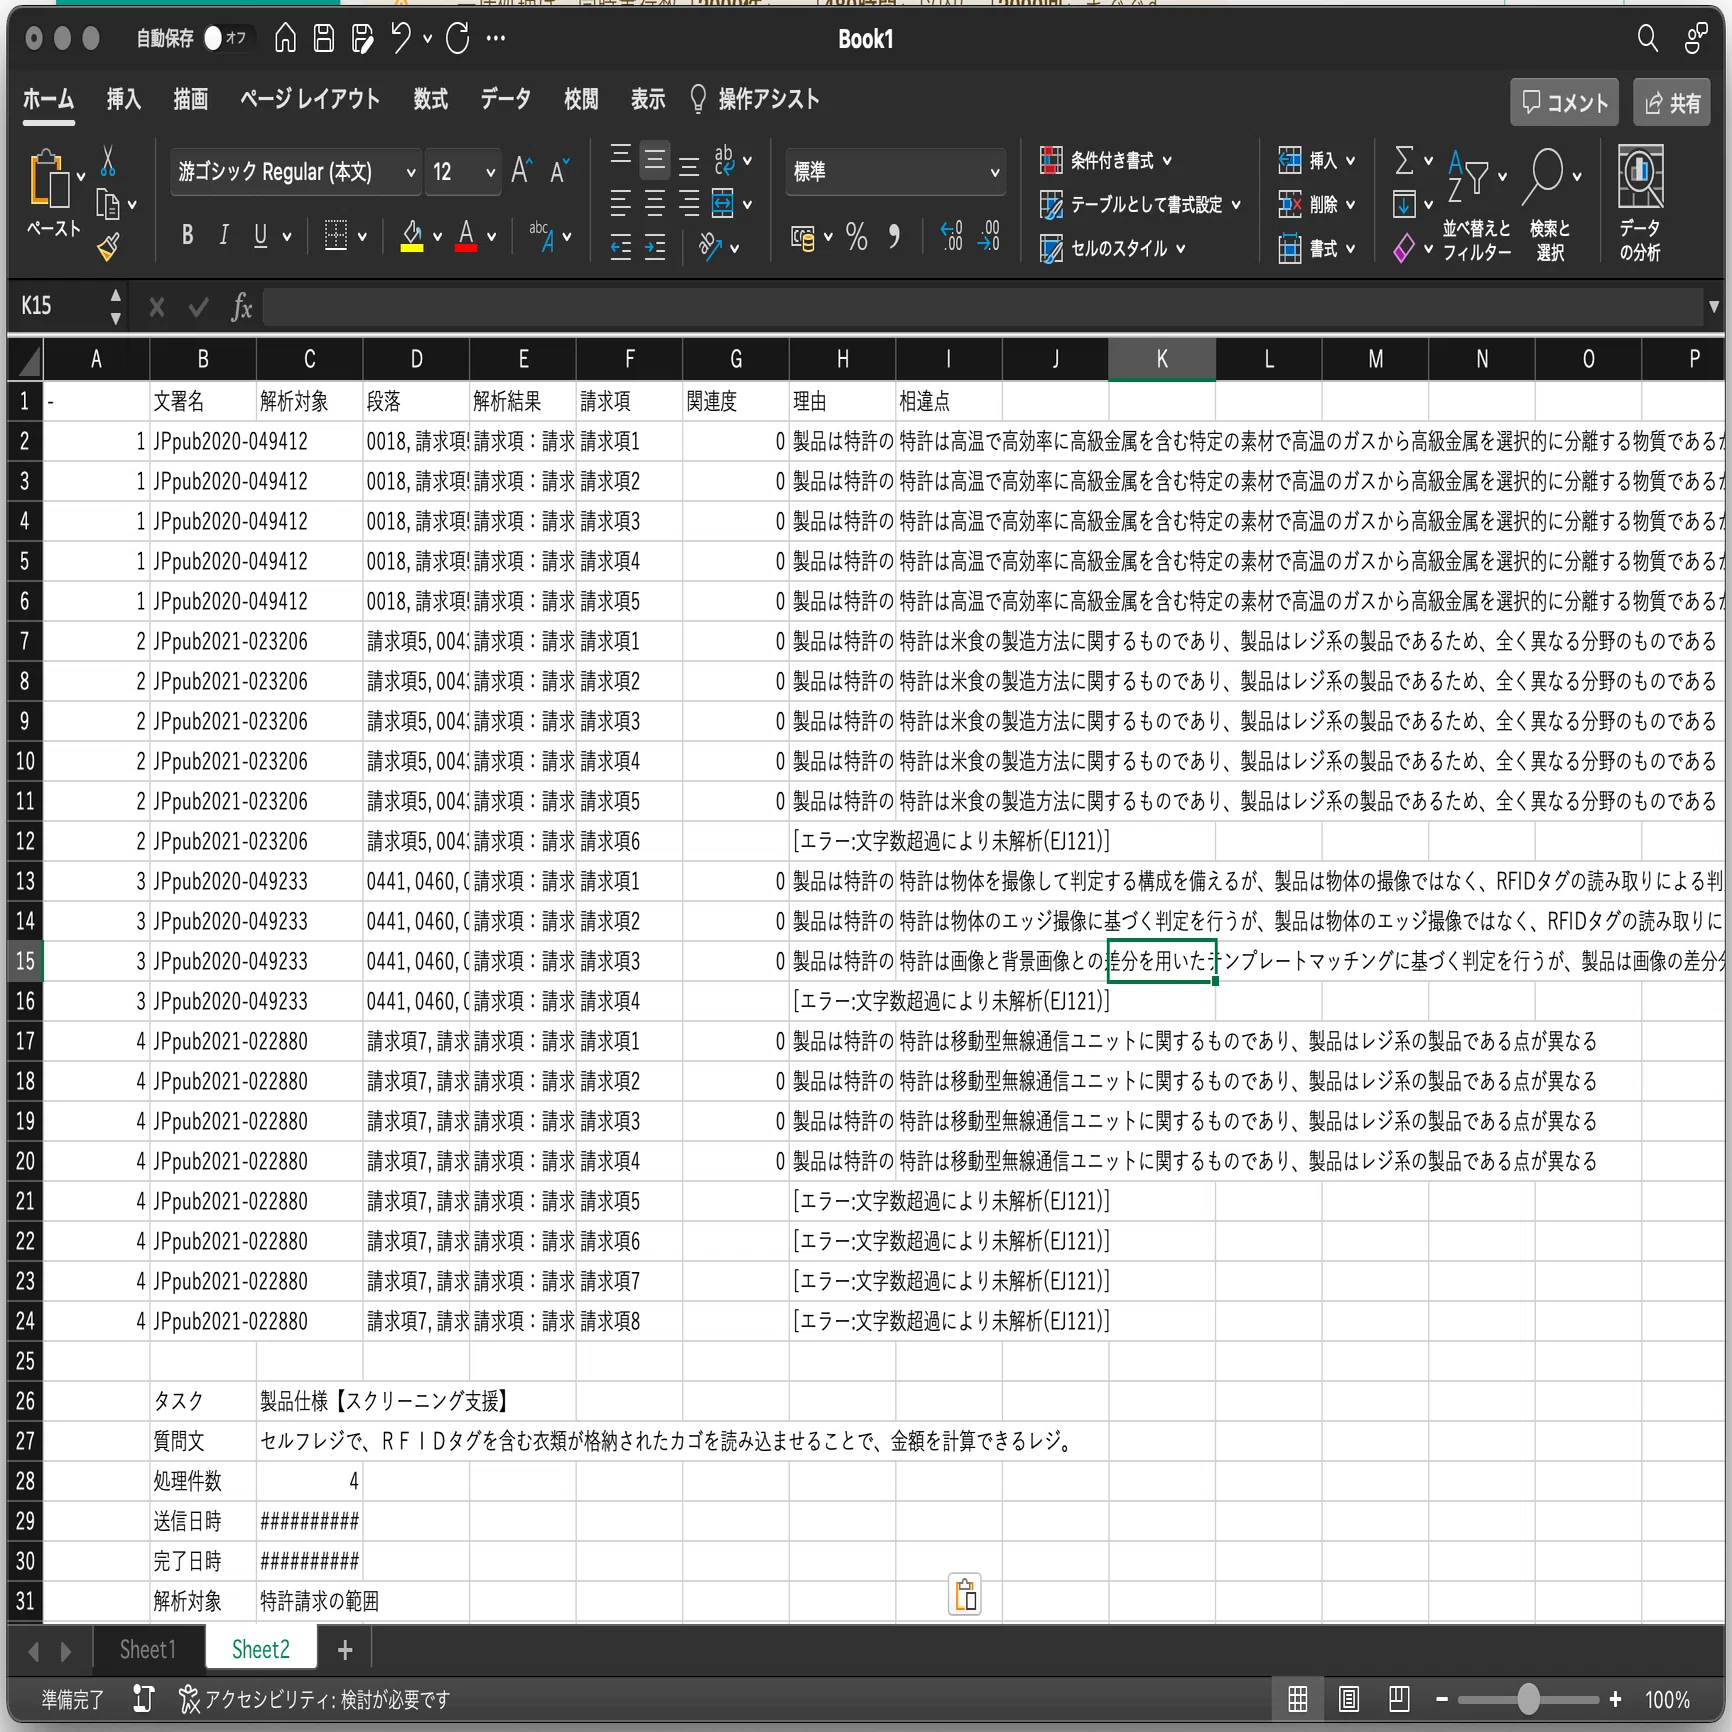Select the entire sheet corner button
This screenshot has width=1732, height=1732.
click(25, 360)
